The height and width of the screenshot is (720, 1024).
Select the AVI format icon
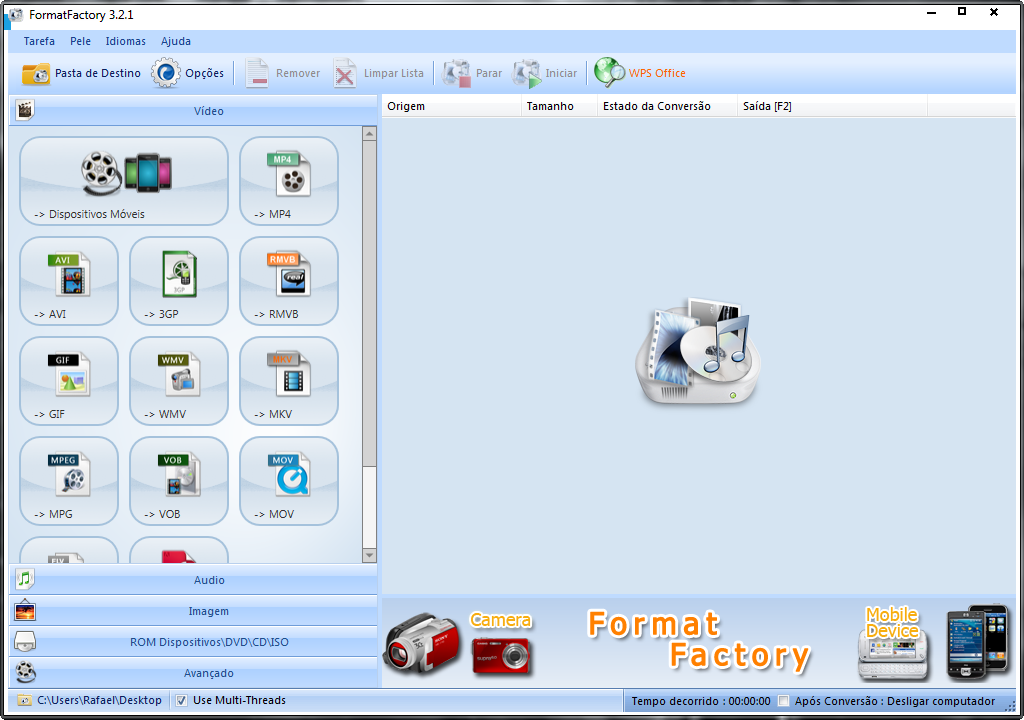tap(69, 281)
